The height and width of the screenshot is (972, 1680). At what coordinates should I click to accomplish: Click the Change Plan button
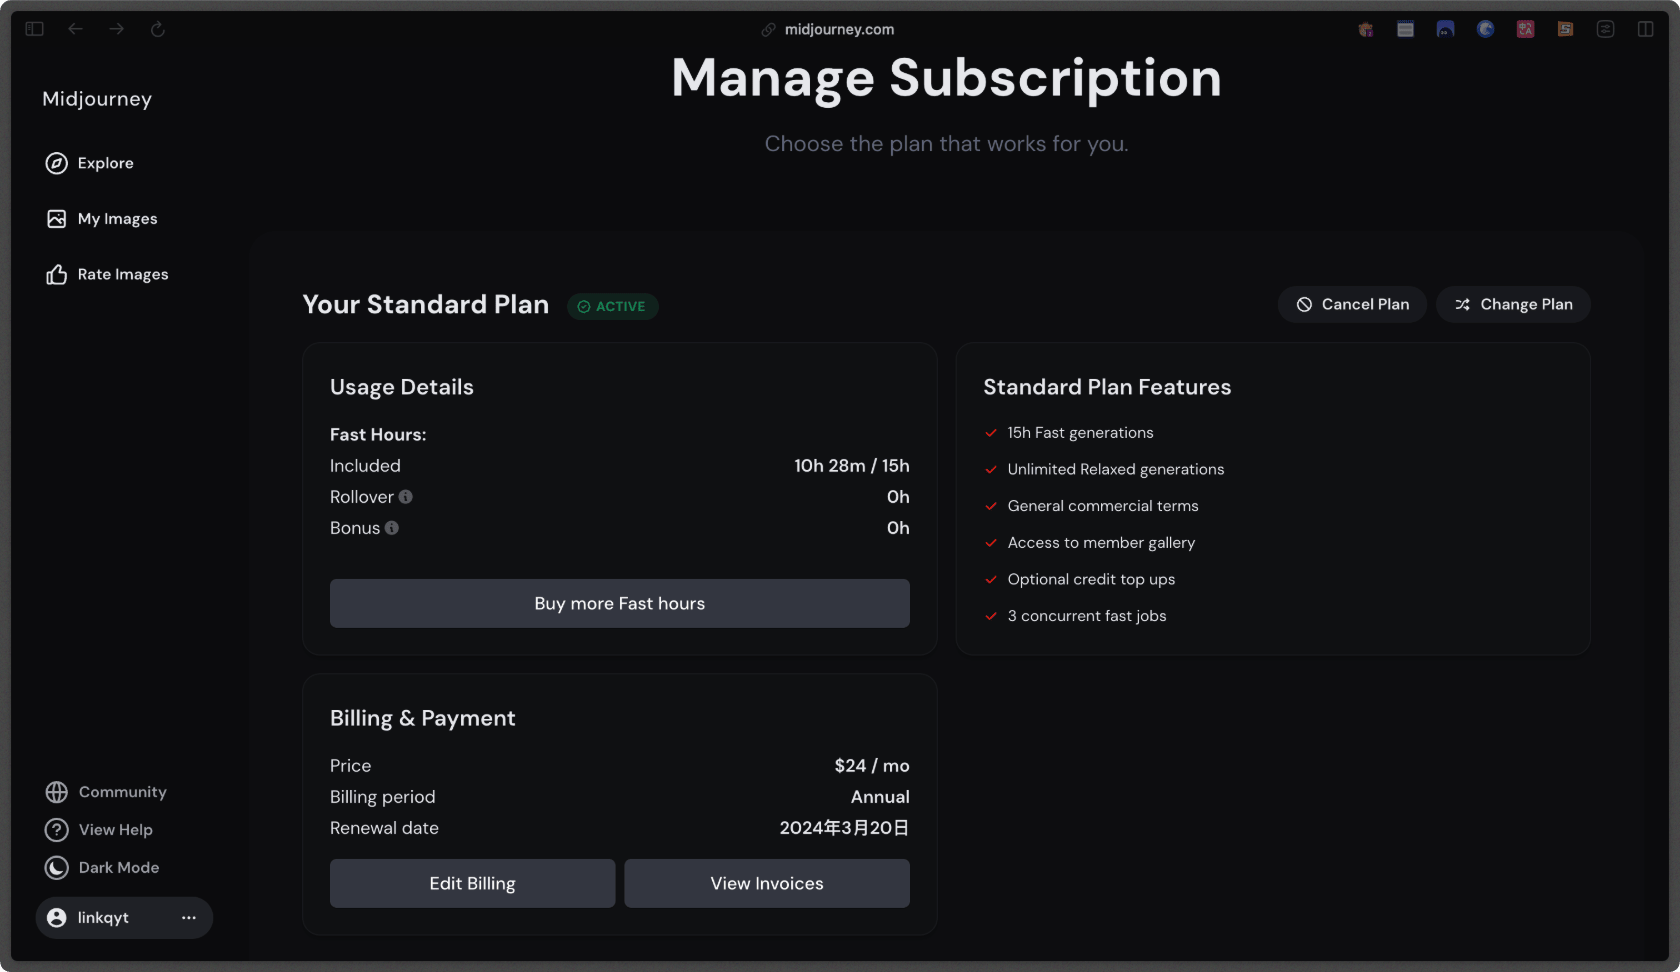(x=1513, y=304)
